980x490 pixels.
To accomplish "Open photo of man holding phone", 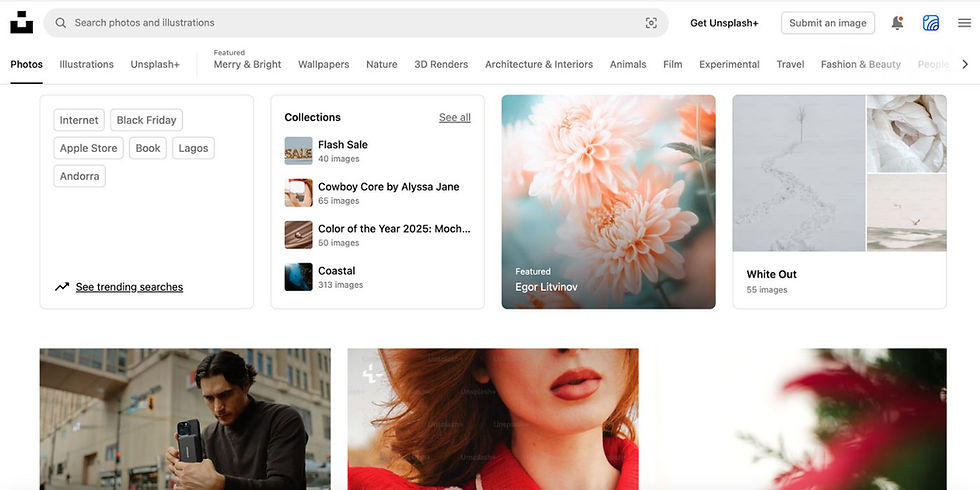I will tap(185, 419).
